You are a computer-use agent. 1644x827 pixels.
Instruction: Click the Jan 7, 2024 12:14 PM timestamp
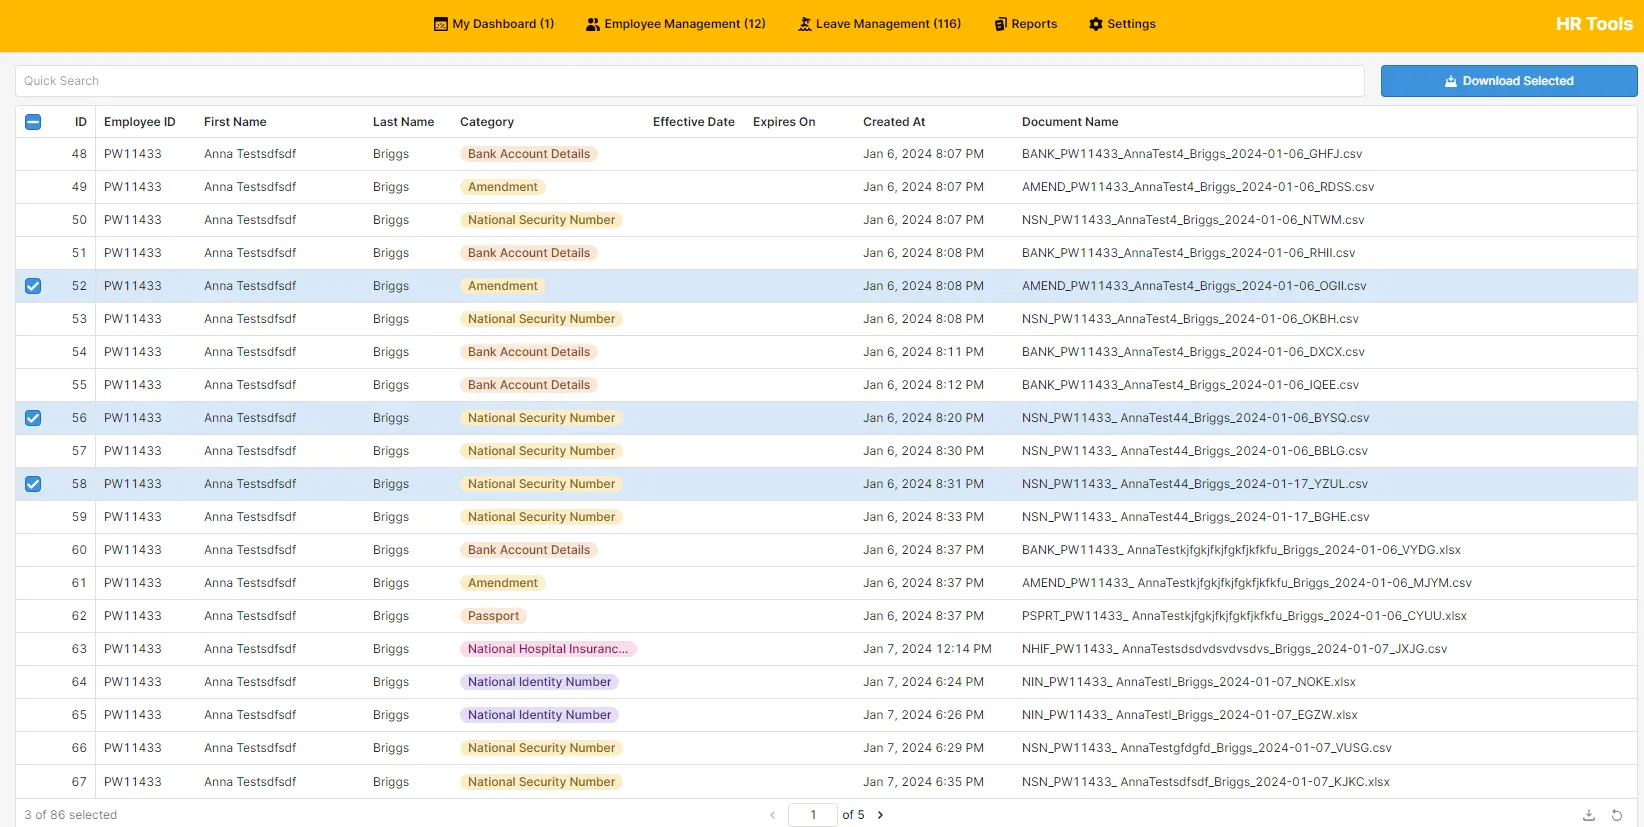pyautogui.click(x=927, y=649)
